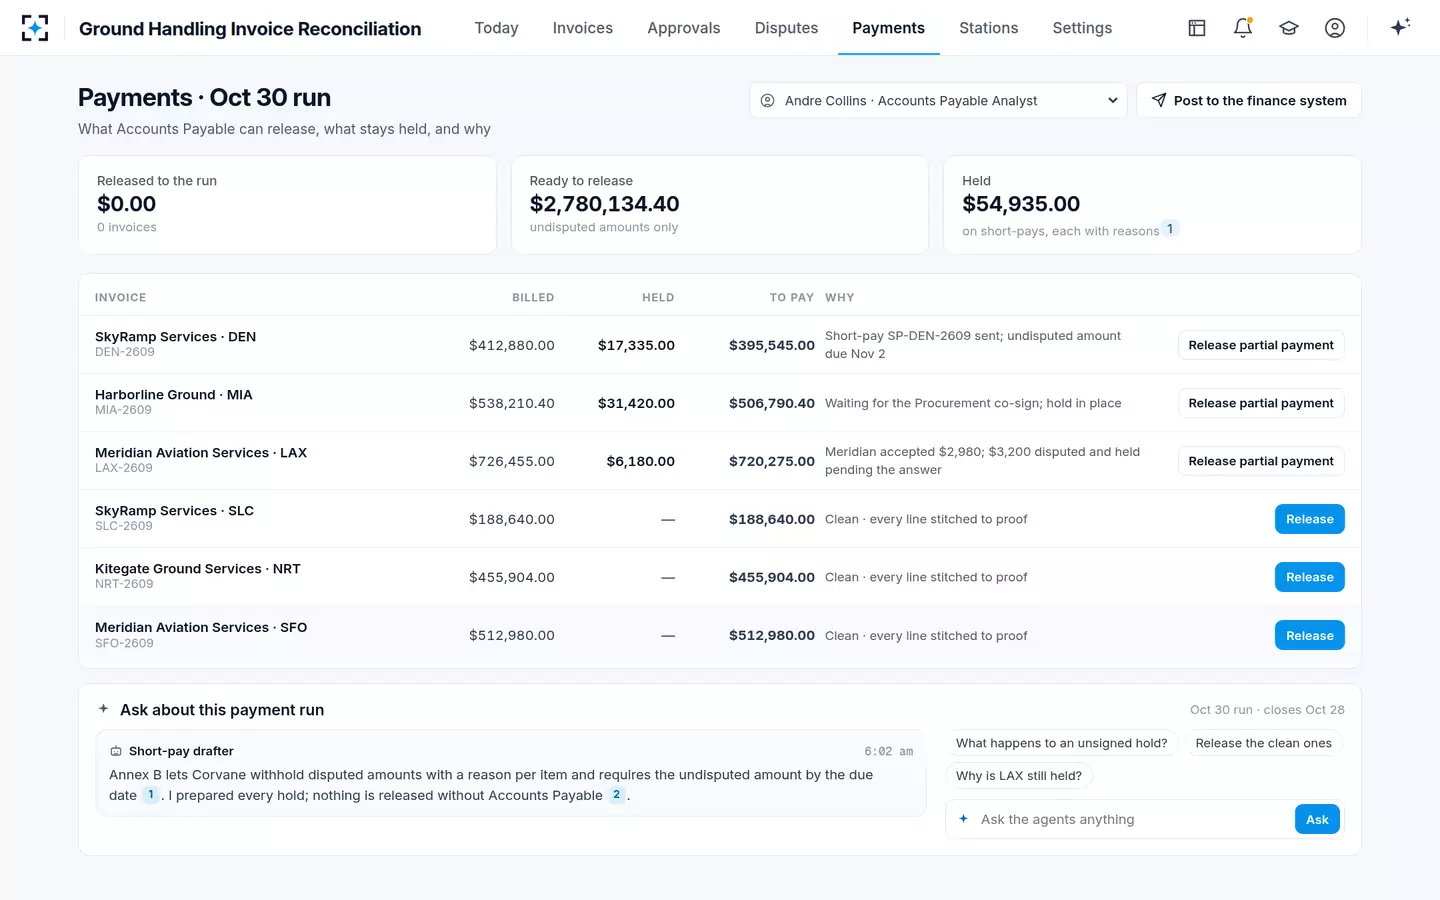Click the $54,935.00 held total
Screen dimensions: 1440x900
(1021, 204)
